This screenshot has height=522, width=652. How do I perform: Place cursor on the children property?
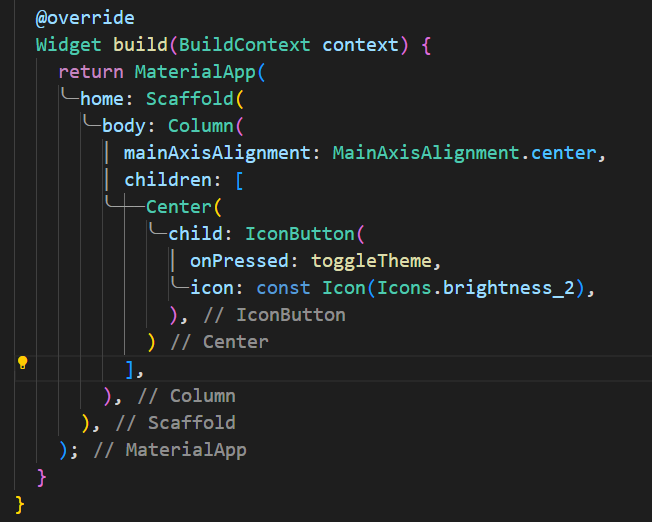tap(168, 180)
